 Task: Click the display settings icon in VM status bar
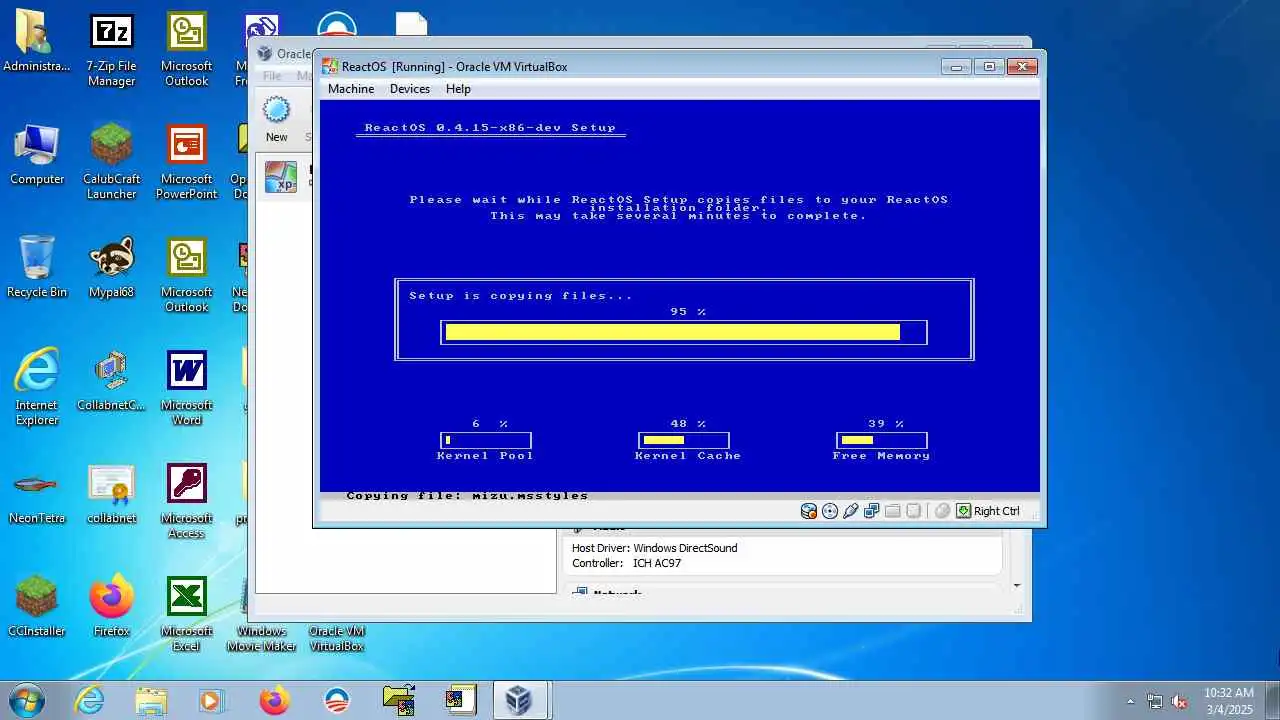point(913,511)
